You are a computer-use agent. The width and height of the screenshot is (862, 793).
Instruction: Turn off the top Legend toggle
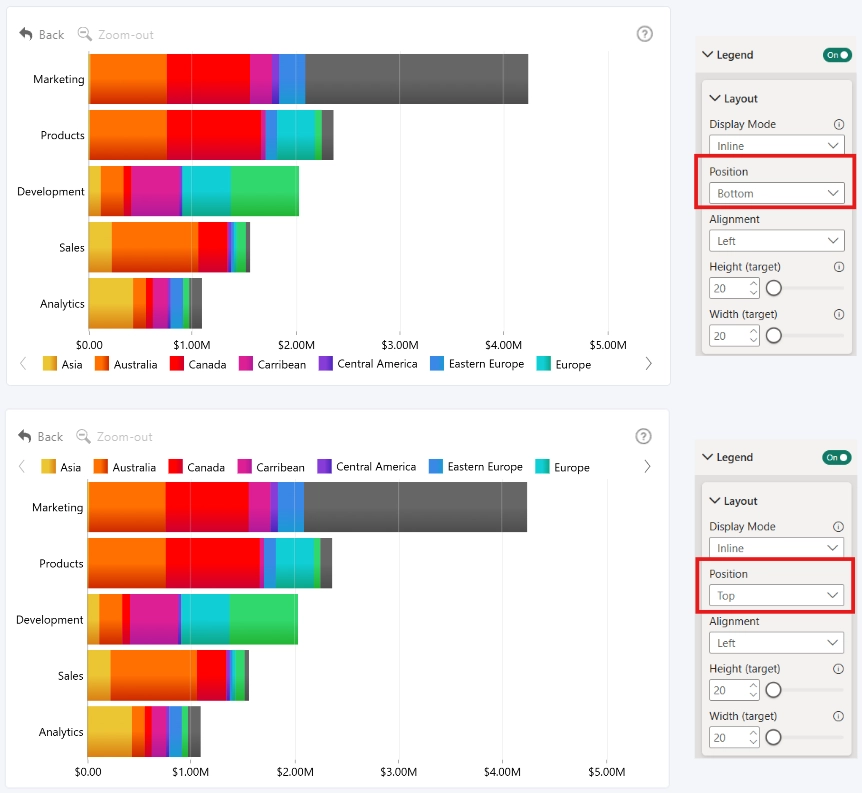[x=837, y=55]
